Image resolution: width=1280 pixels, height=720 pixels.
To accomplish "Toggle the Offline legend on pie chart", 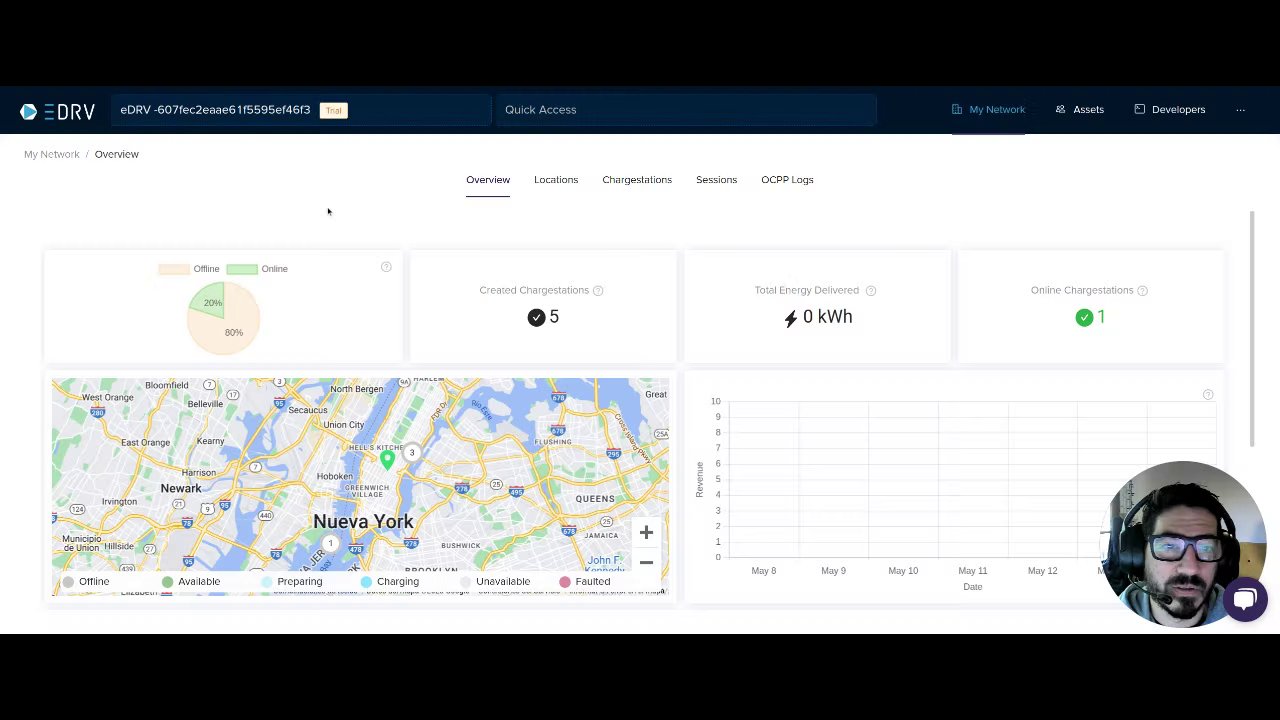I will (189, 269).
